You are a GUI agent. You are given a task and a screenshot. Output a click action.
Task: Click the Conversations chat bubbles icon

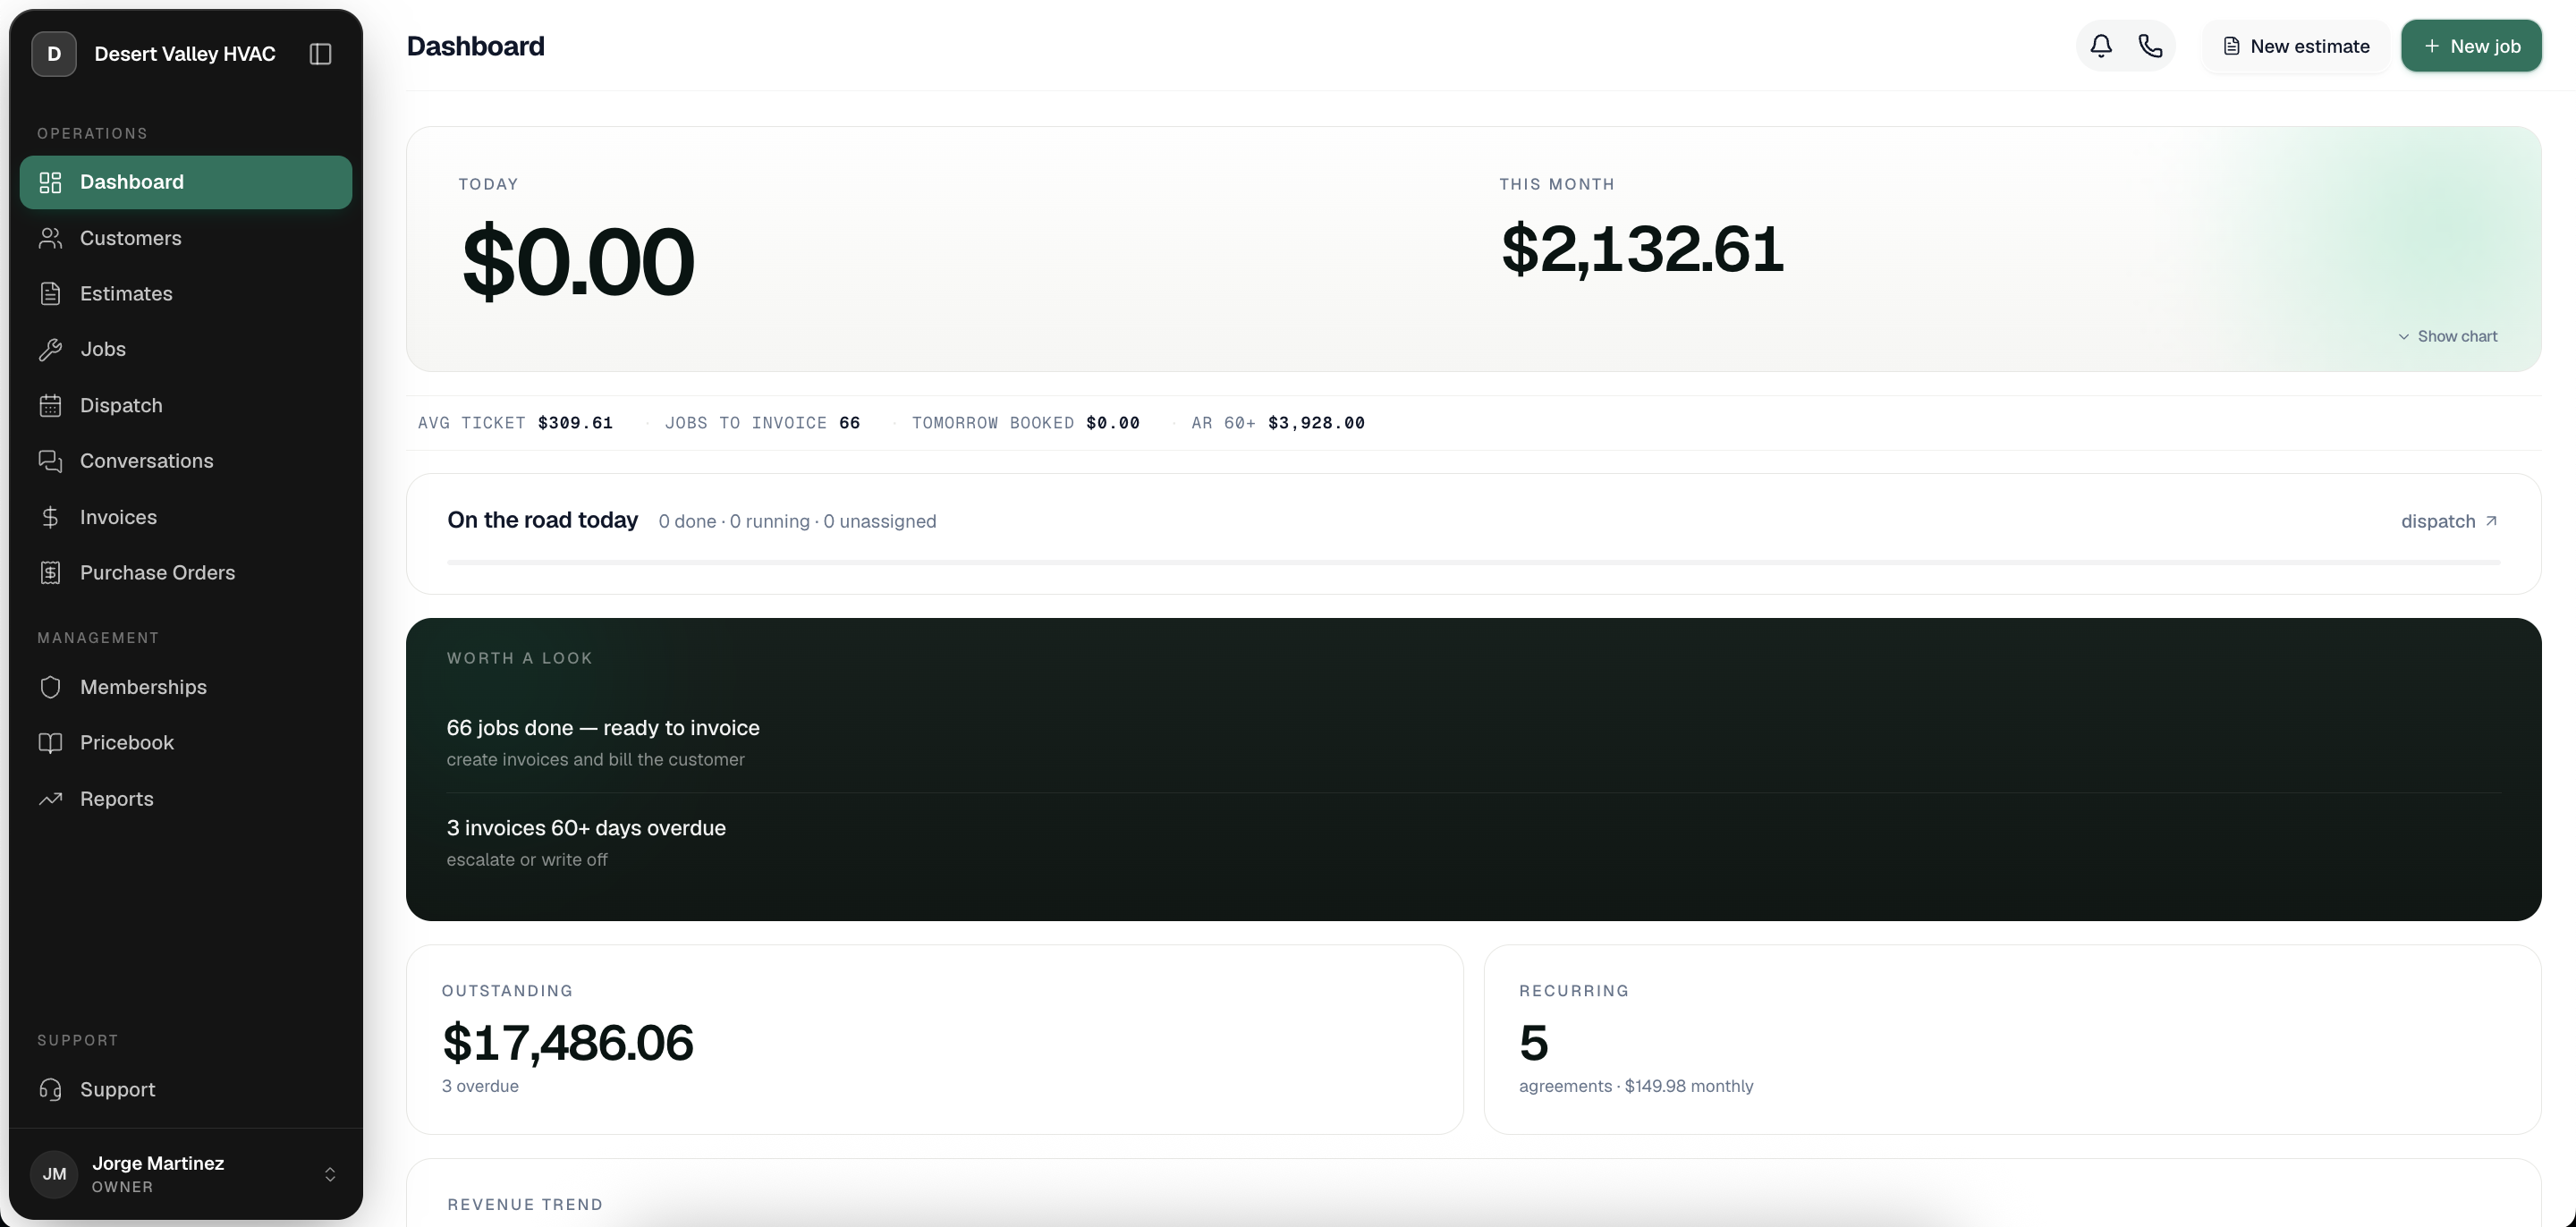click(x=50, y=461)
